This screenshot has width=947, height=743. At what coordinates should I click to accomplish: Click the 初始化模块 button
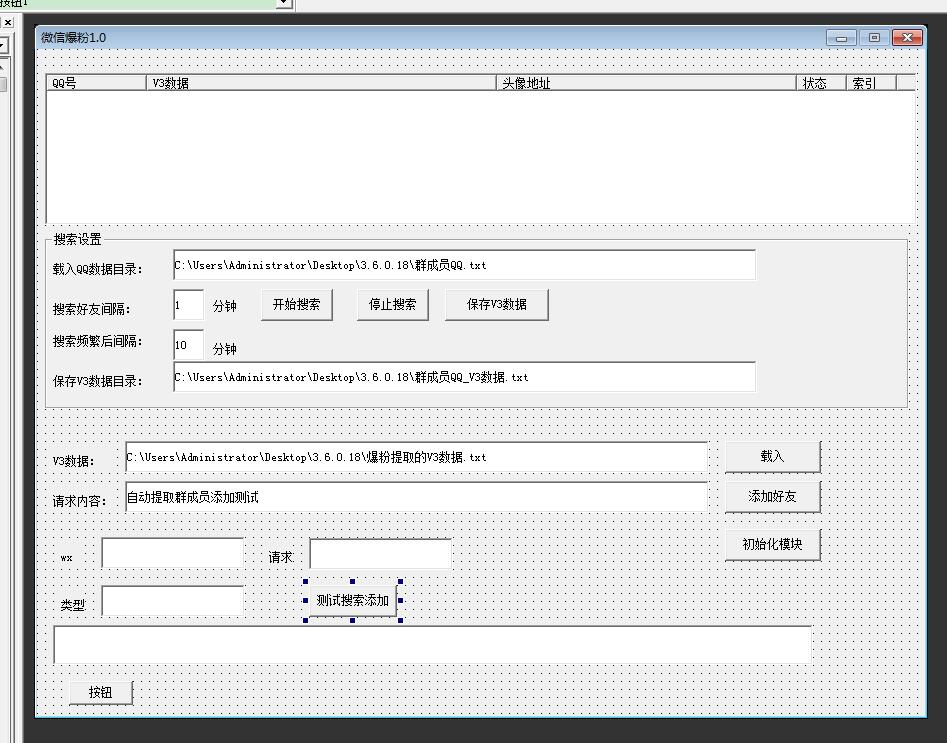pyautogui.click(x=772, y=545)
